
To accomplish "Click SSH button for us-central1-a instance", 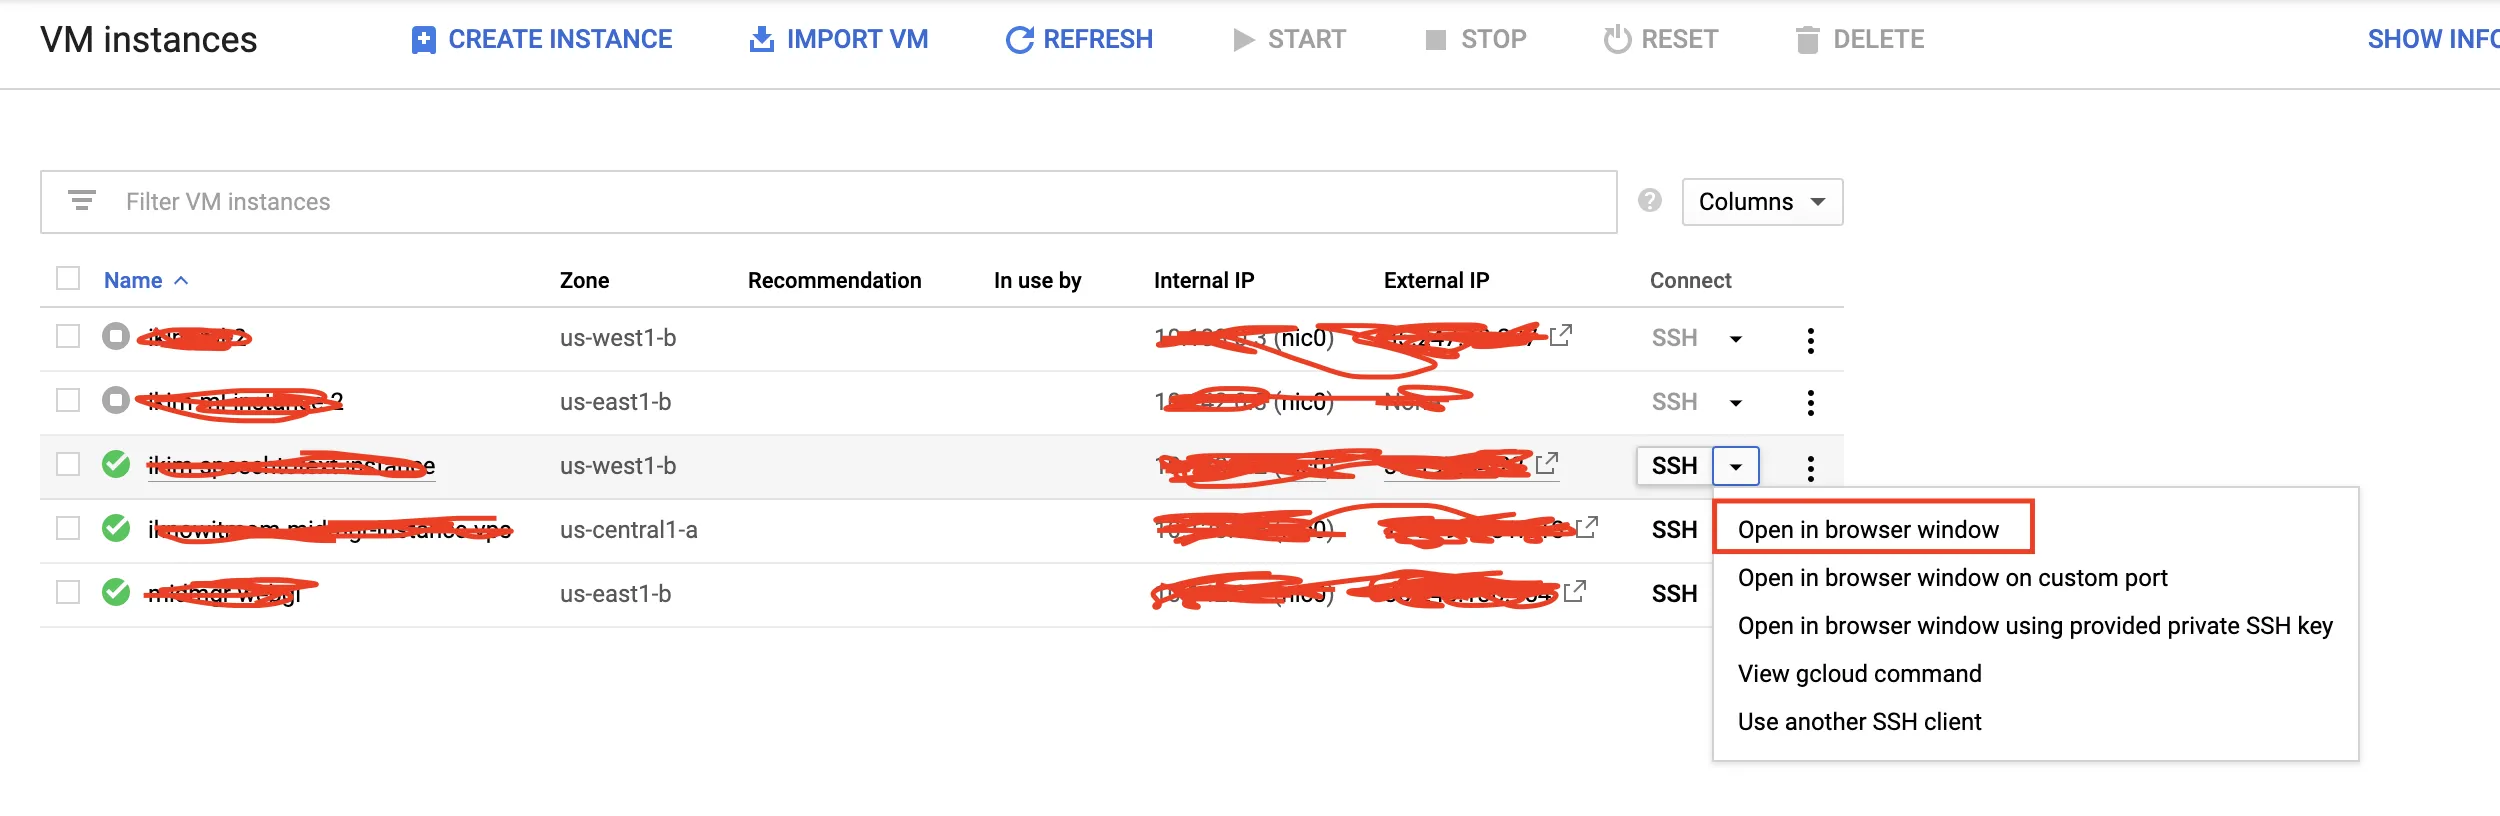I will (1674, 529).
